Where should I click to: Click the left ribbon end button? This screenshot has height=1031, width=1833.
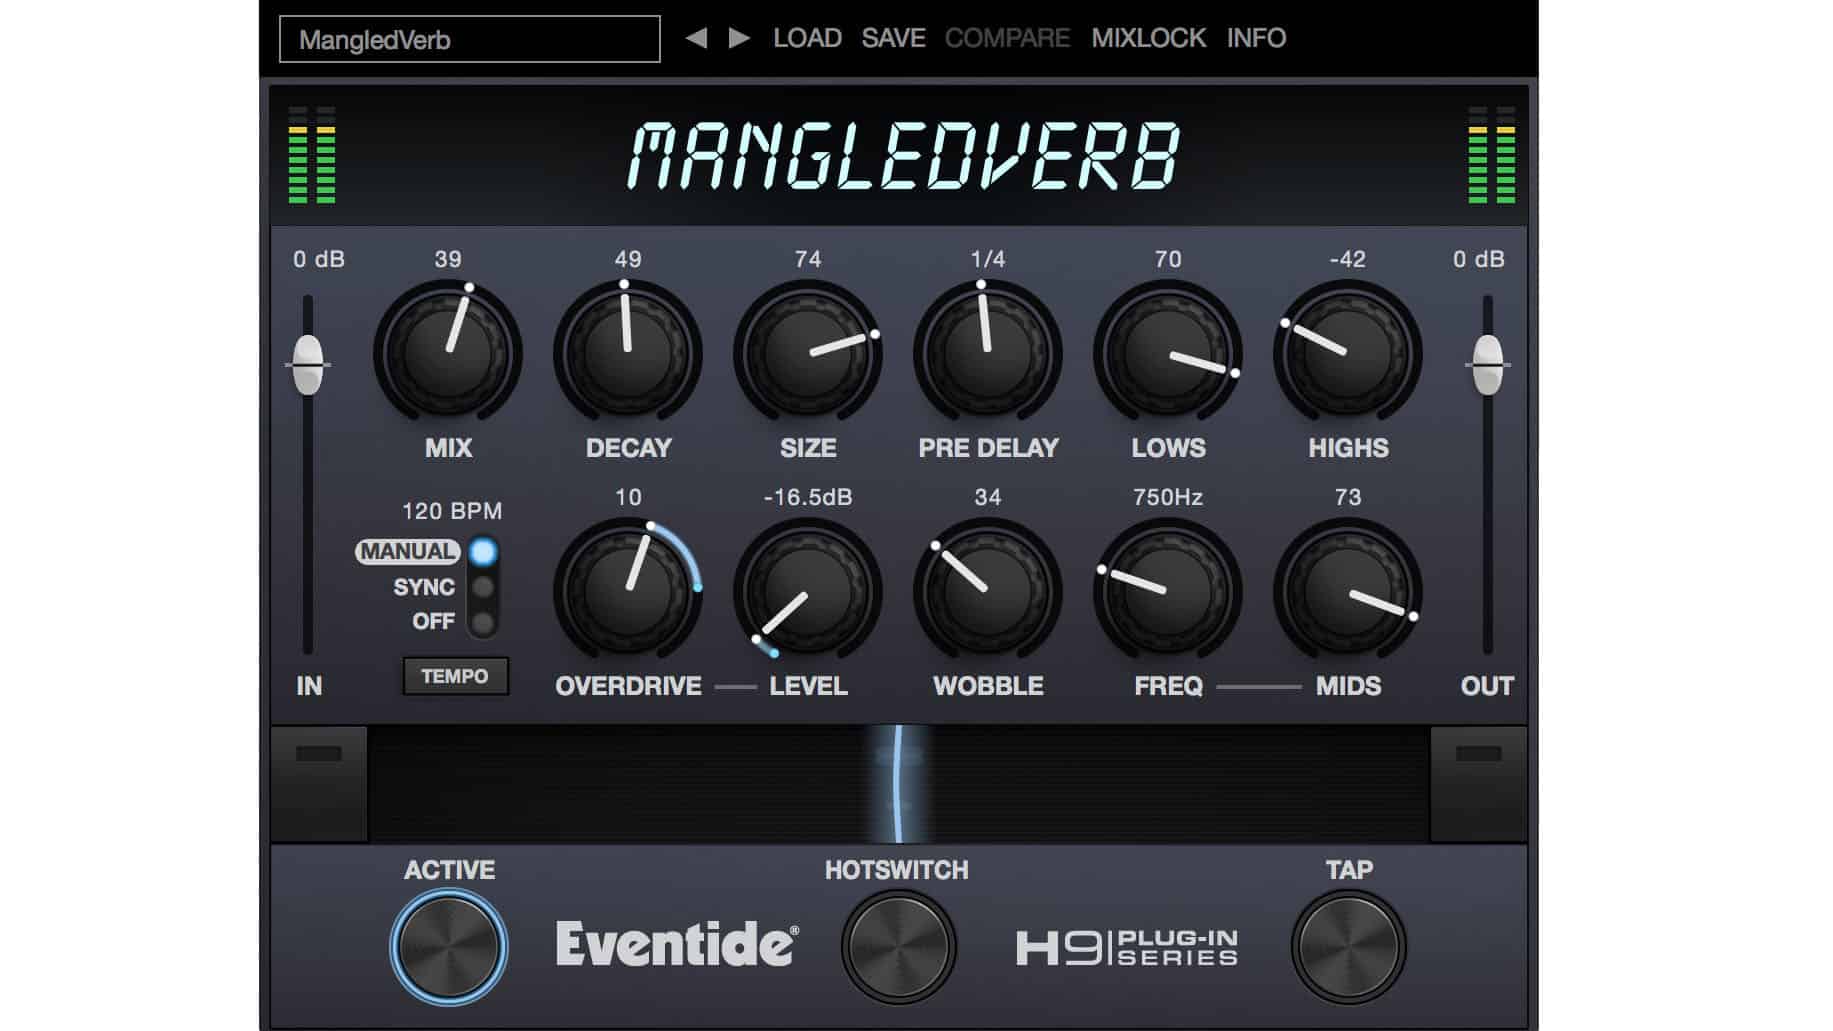(x=319, y=784)
